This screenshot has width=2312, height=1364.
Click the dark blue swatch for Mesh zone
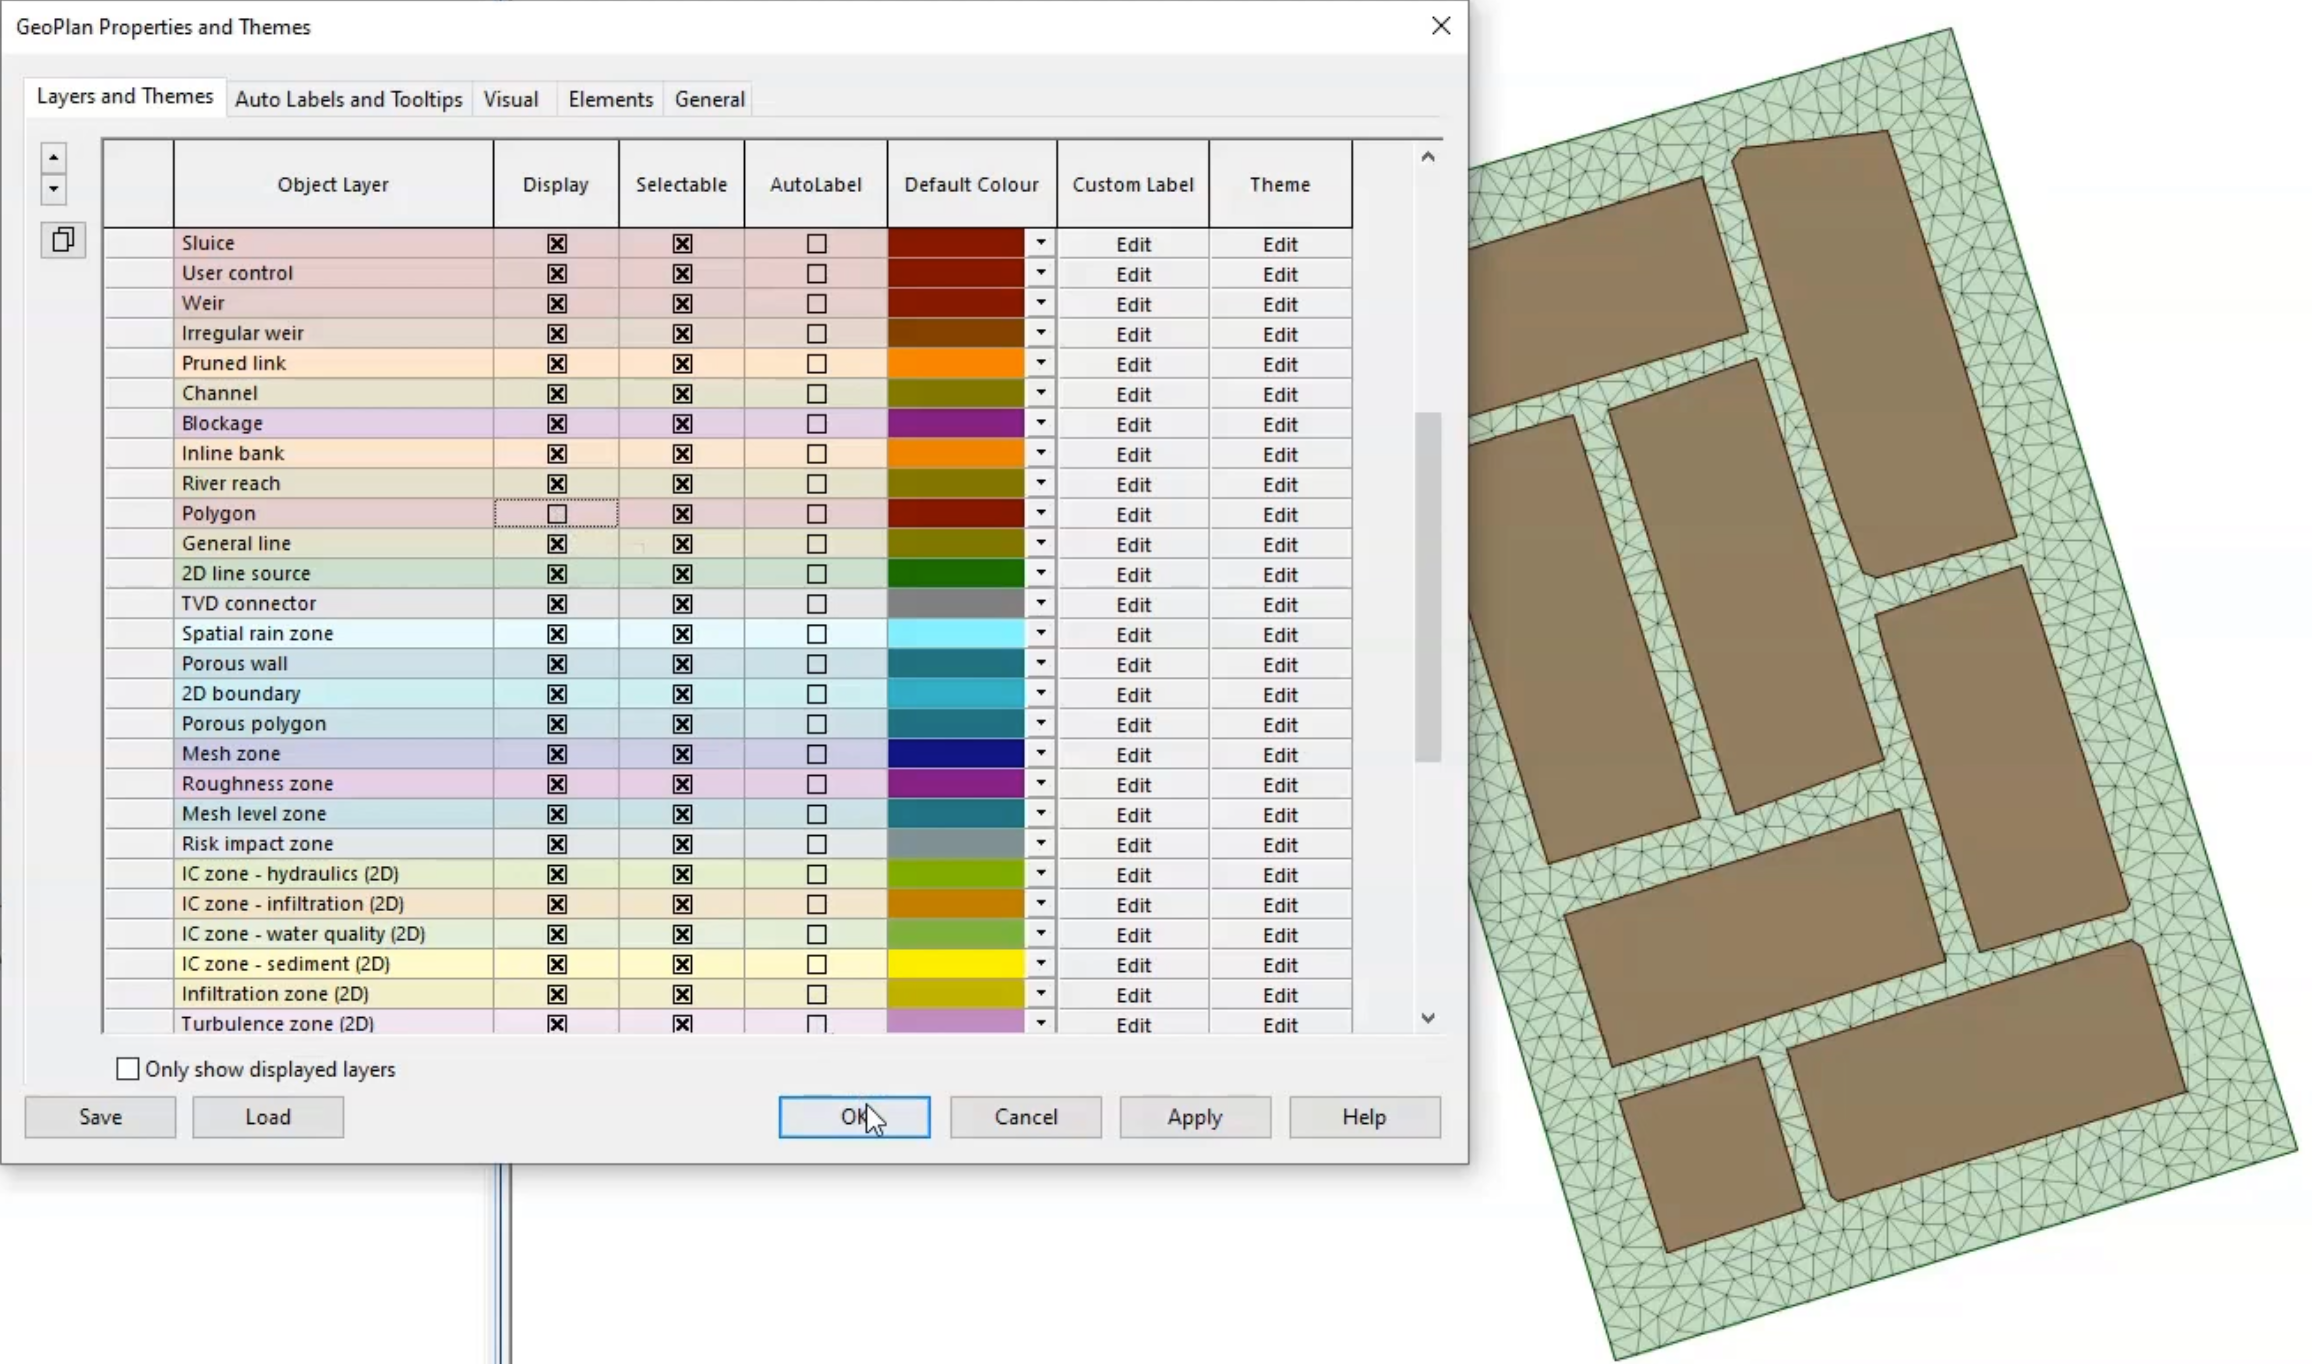(x=956, y=753)
